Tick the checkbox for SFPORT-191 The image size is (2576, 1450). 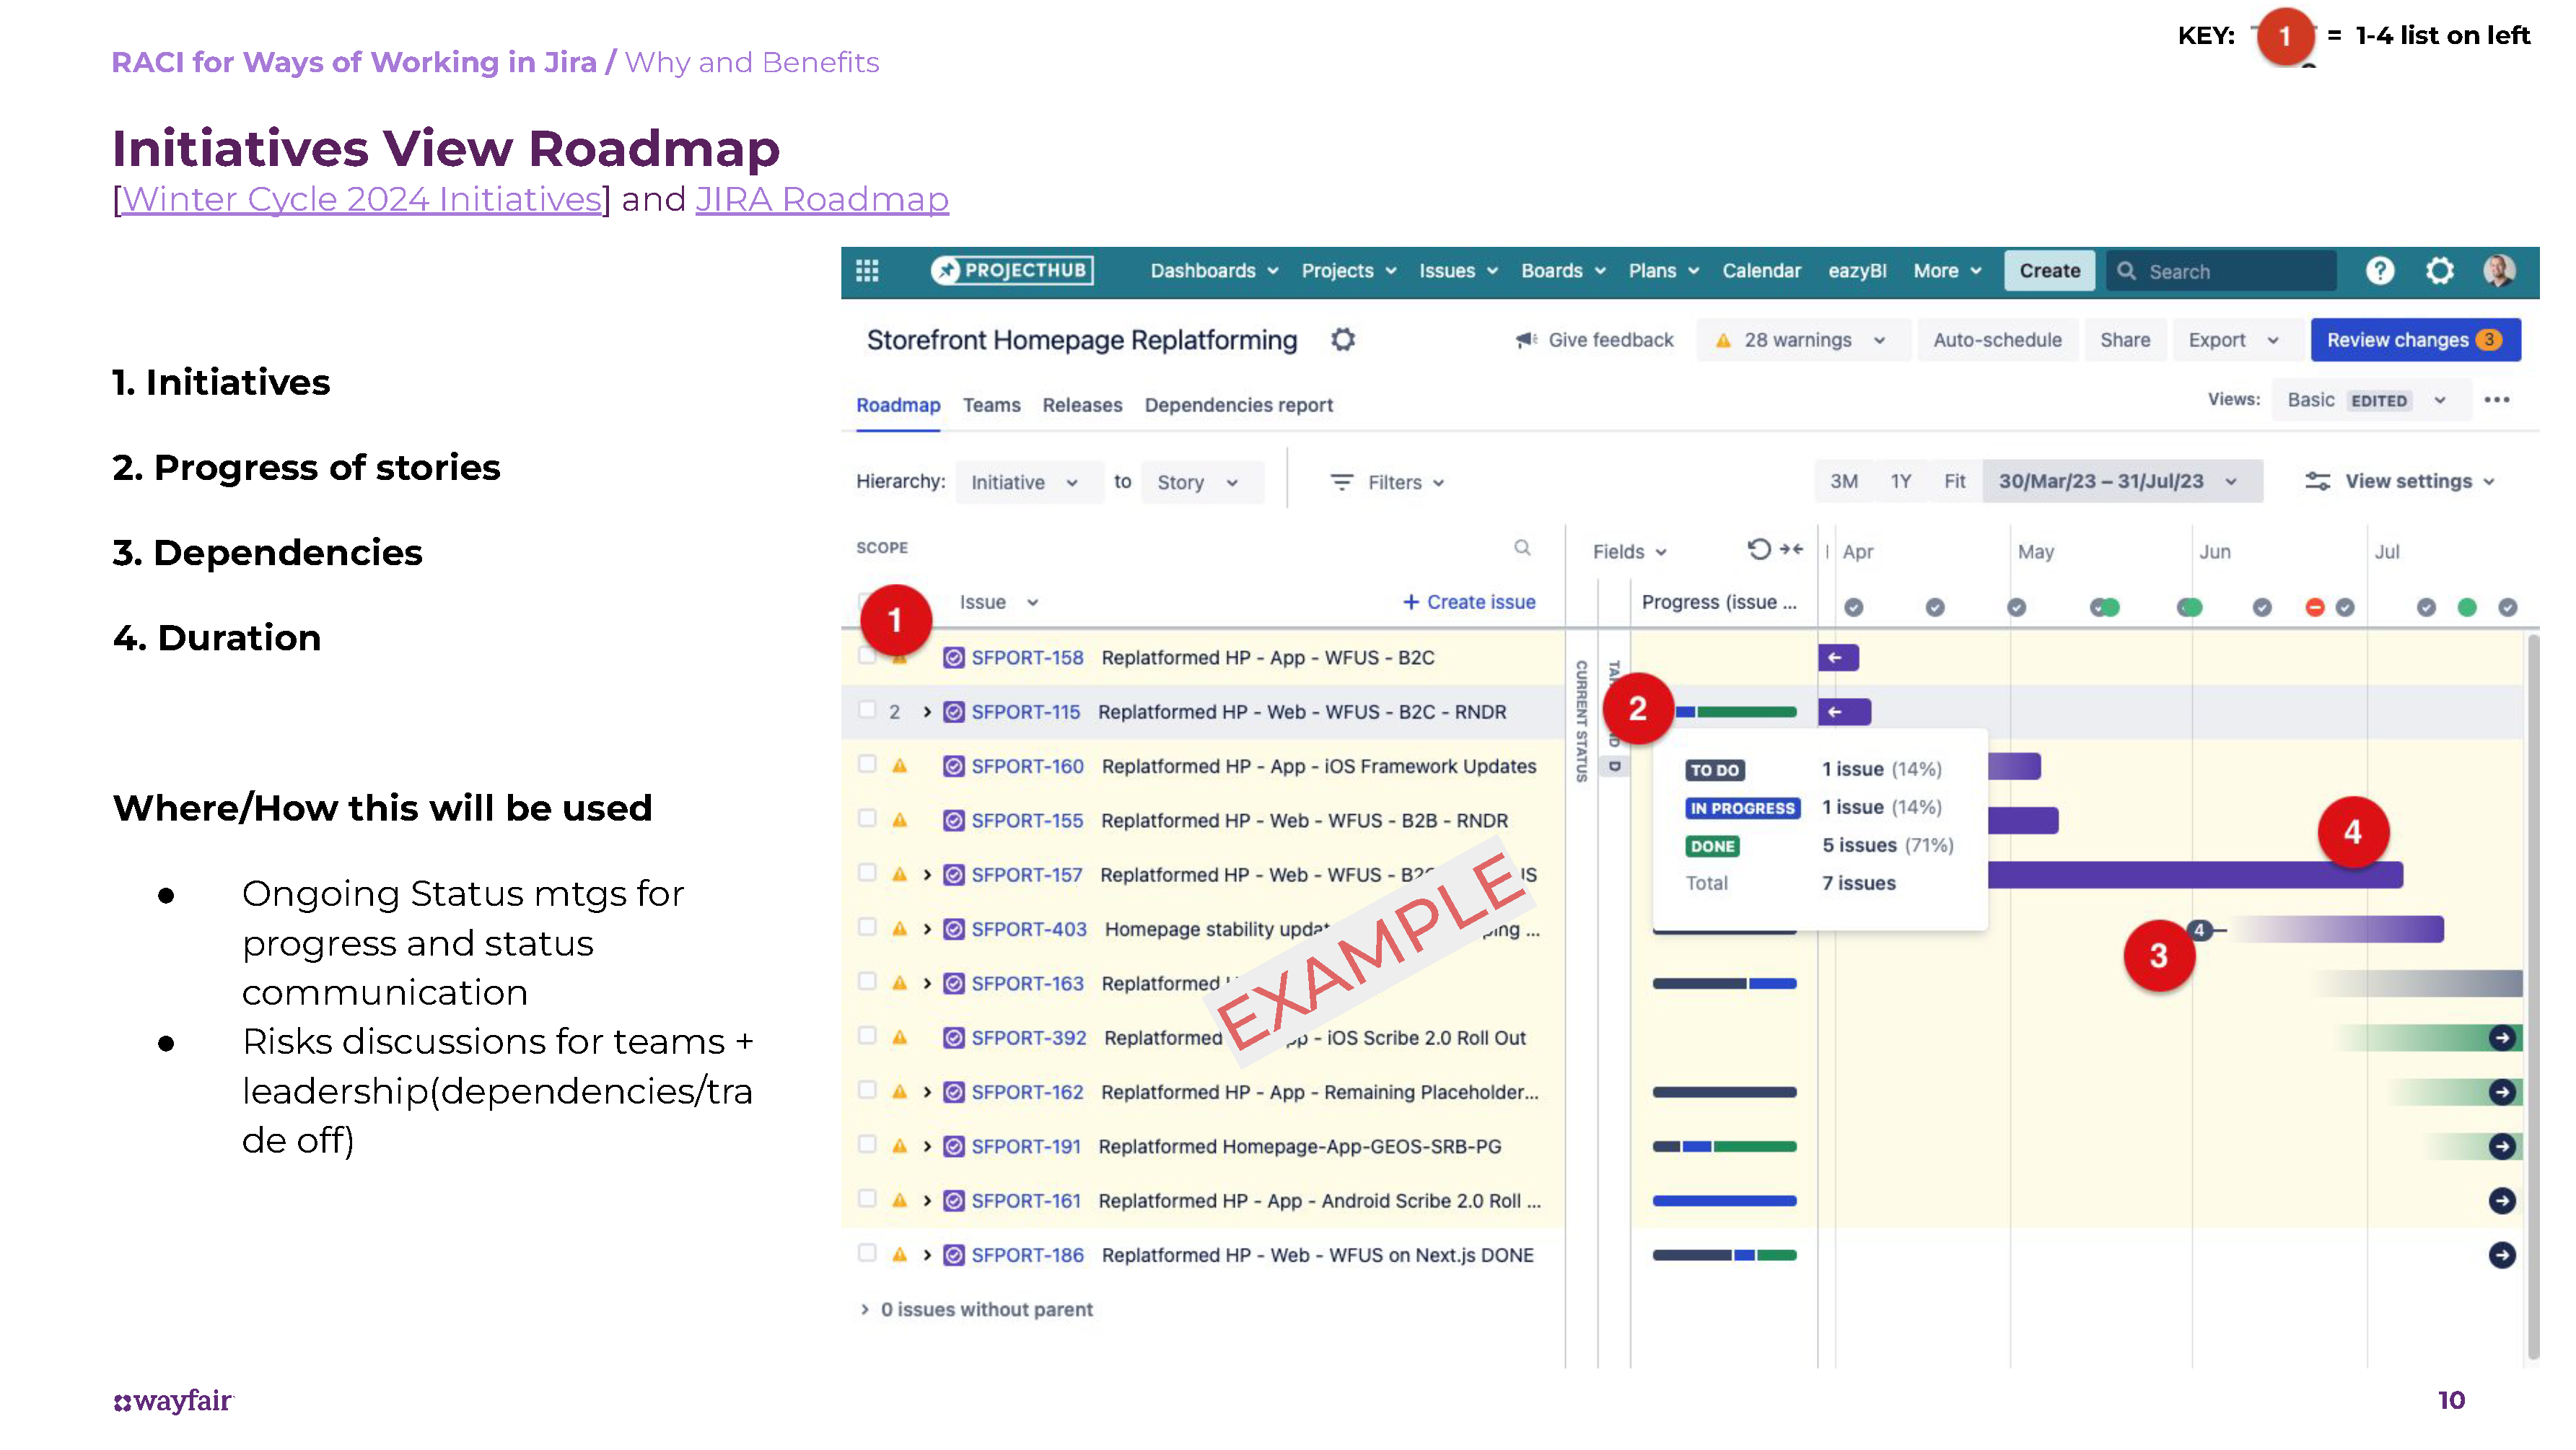point(867,1144)
